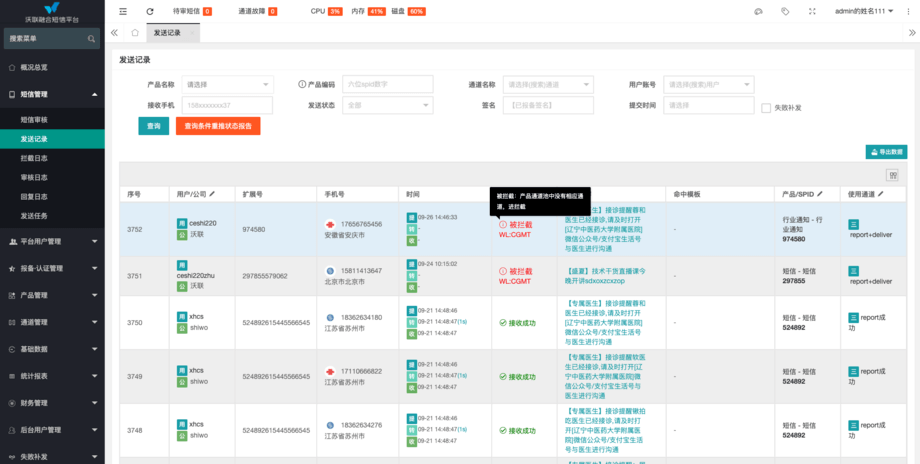Open the message content link in row 3751
Viewport: 920px width, 464px height.
(607, 276)
